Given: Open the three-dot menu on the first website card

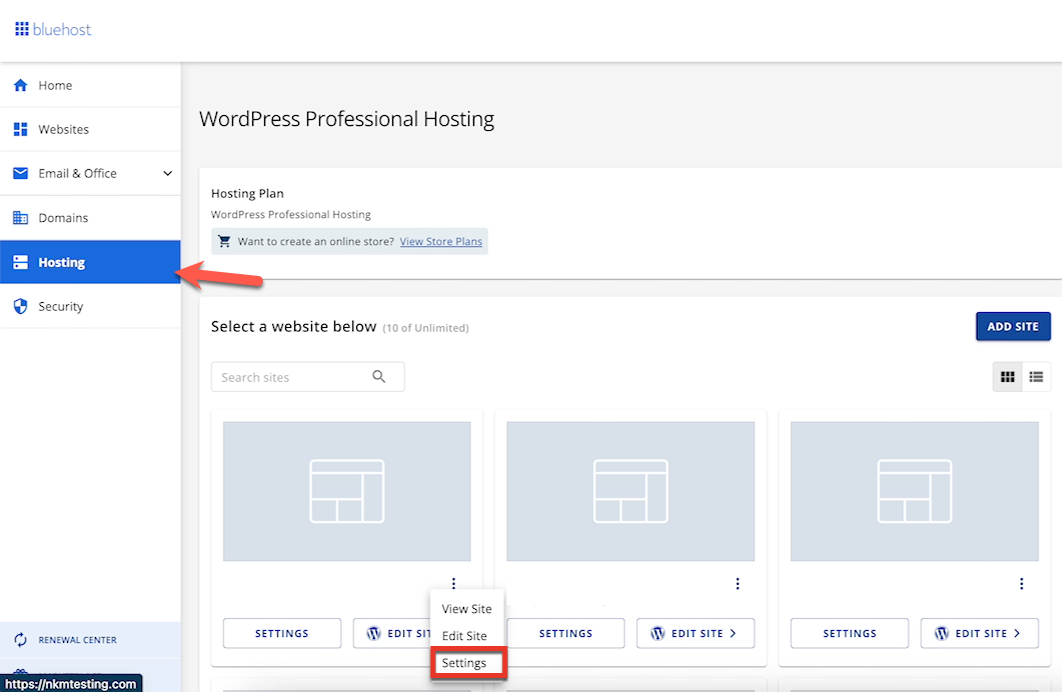Looking at the screenshot, I should pyautogui.click(x=453, y=583).
